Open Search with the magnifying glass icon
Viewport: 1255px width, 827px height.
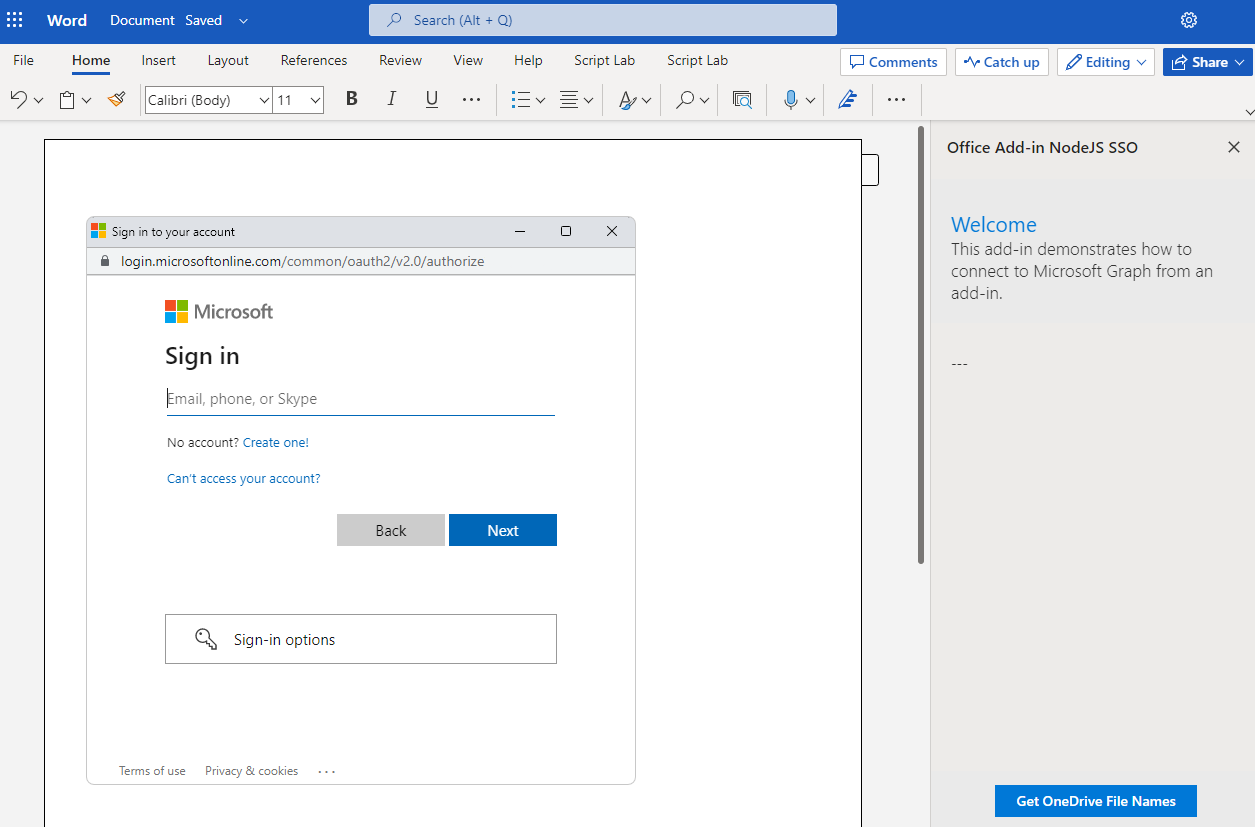pos(684,99)
